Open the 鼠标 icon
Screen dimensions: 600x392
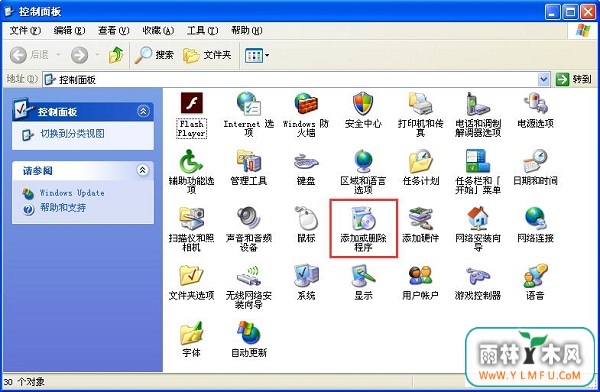click(306, 218)
